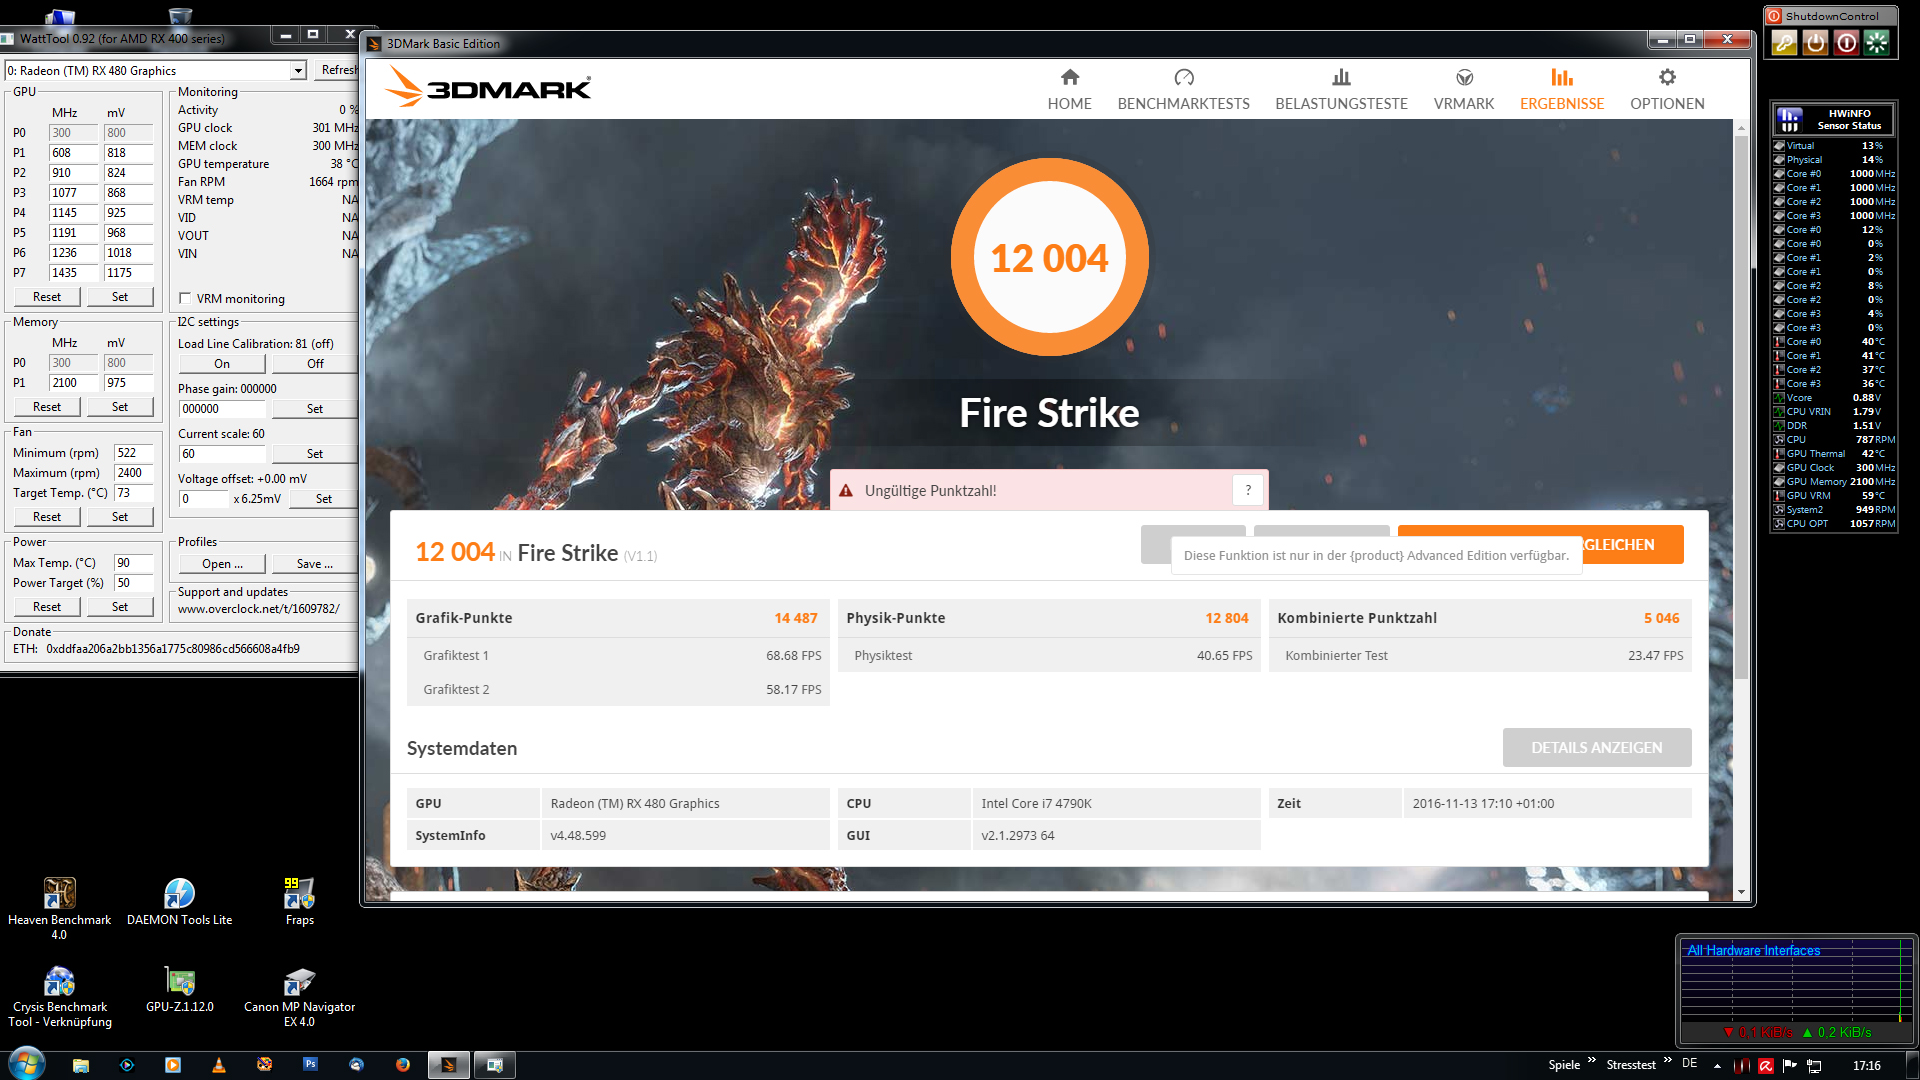The image size is (1920, 1080).
Task: Expand the Spiele toolbar chevron in taskbar
Action: coord(1591,1060)
